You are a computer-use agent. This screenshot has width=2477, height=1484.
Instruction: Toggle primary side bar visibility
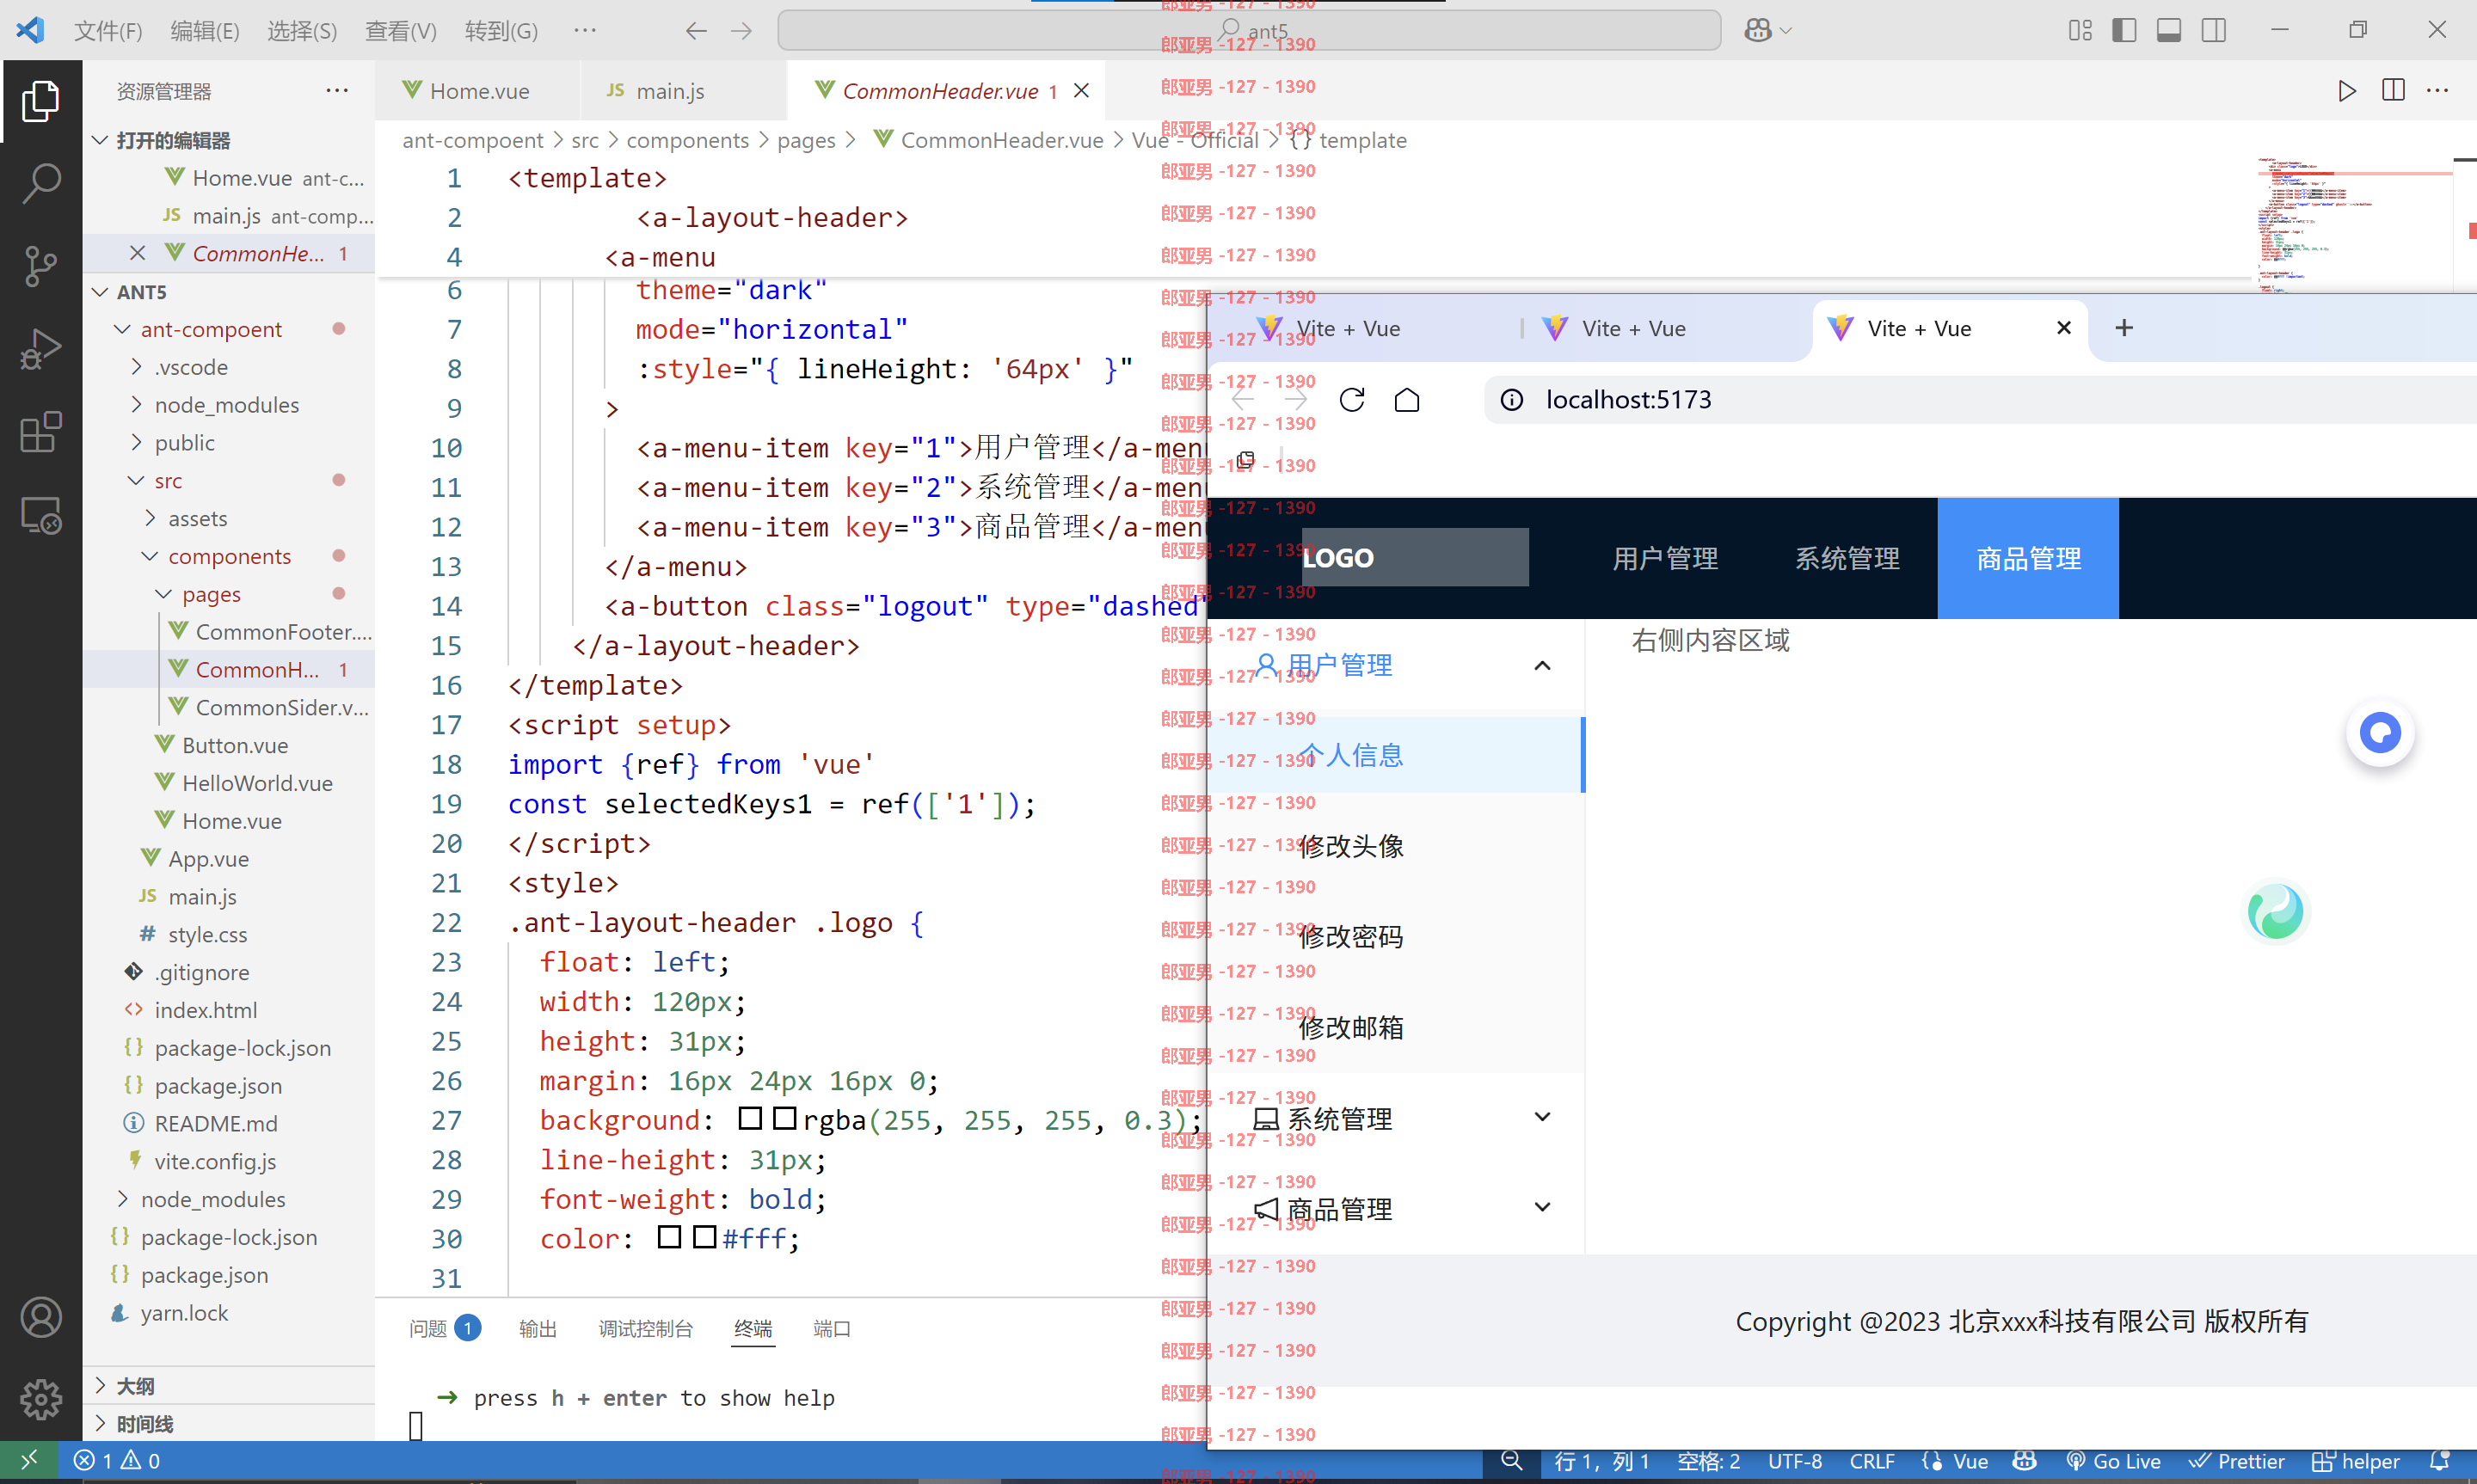pos(2125,31)
